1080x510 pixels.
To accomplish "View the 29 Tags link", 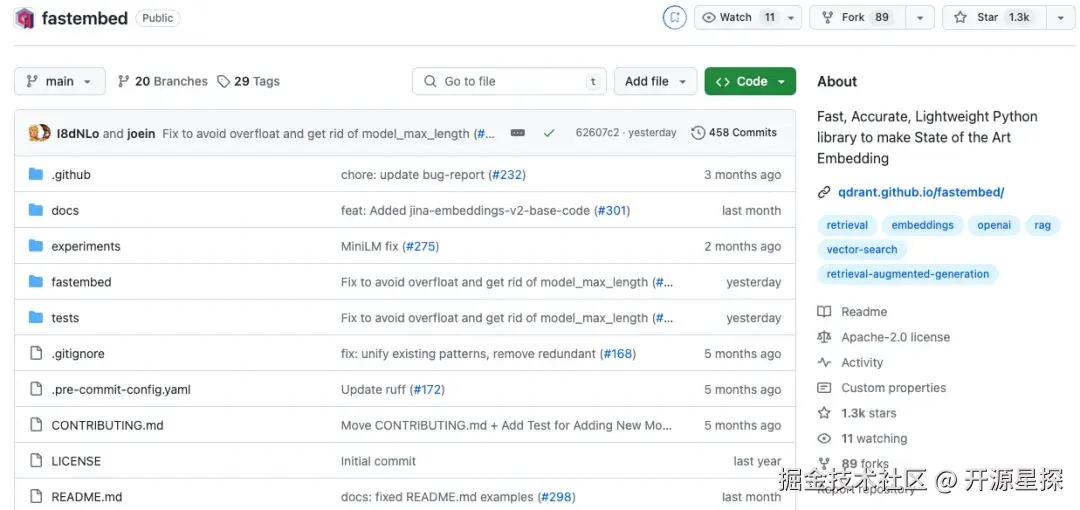I will click(x=249, y=81).
